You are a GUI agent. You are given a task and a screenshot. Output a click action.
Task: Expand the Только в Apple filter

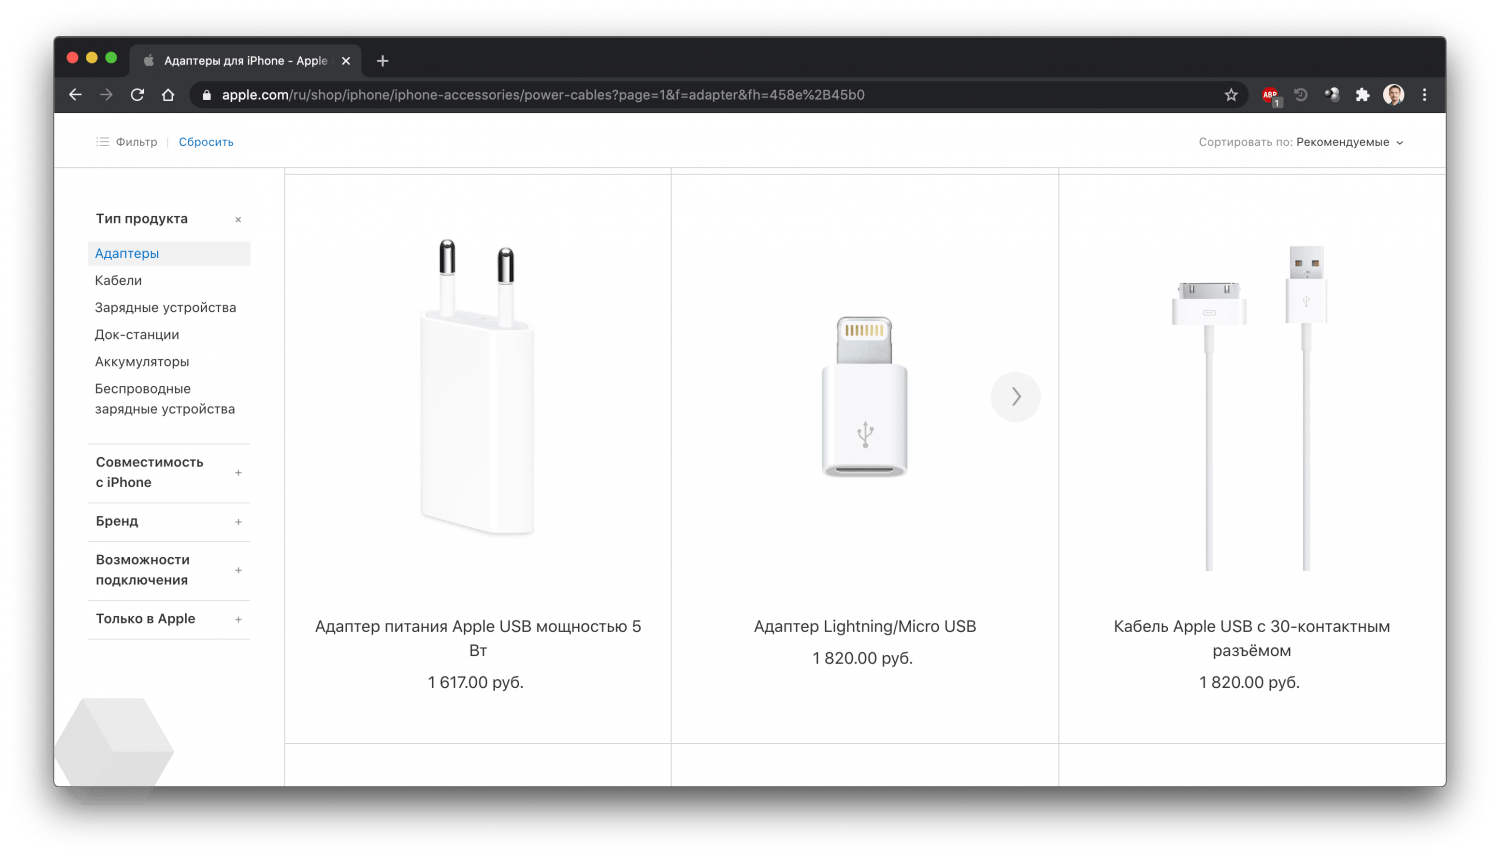tap(169, 620)
